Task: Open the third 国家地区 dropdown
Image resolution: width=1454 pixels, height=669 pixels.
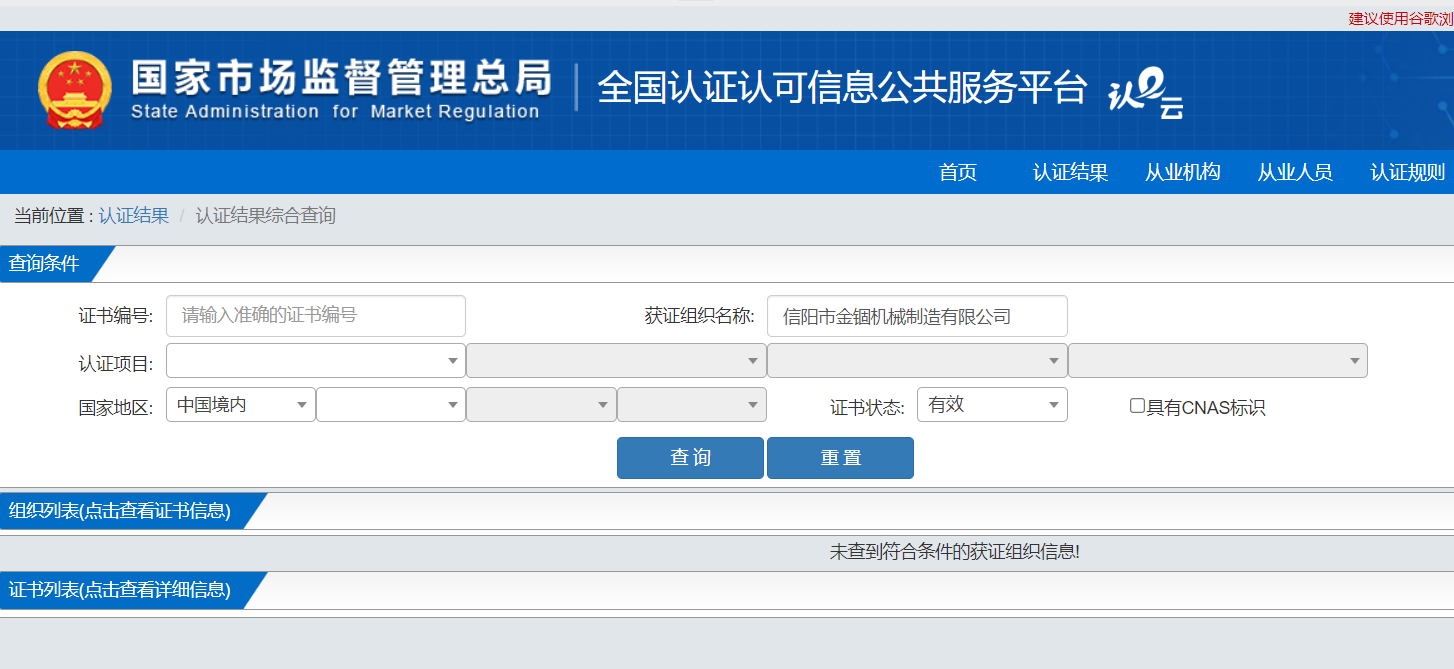Action: pyautogui.click(x=541, y=405)
